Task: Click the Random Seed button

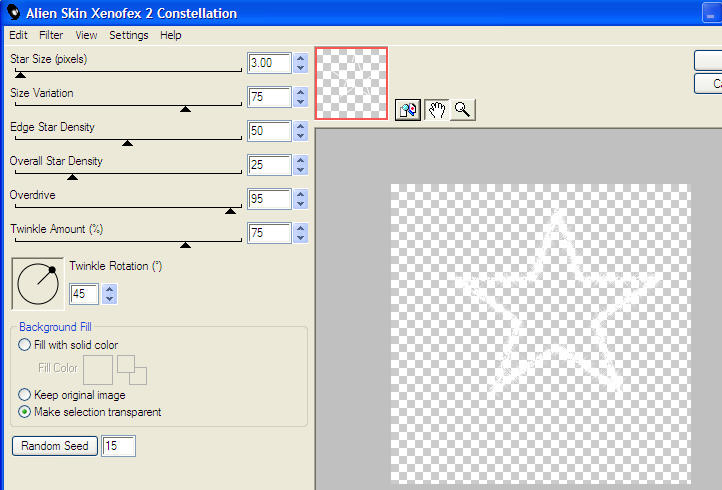Action: point(55,446)
